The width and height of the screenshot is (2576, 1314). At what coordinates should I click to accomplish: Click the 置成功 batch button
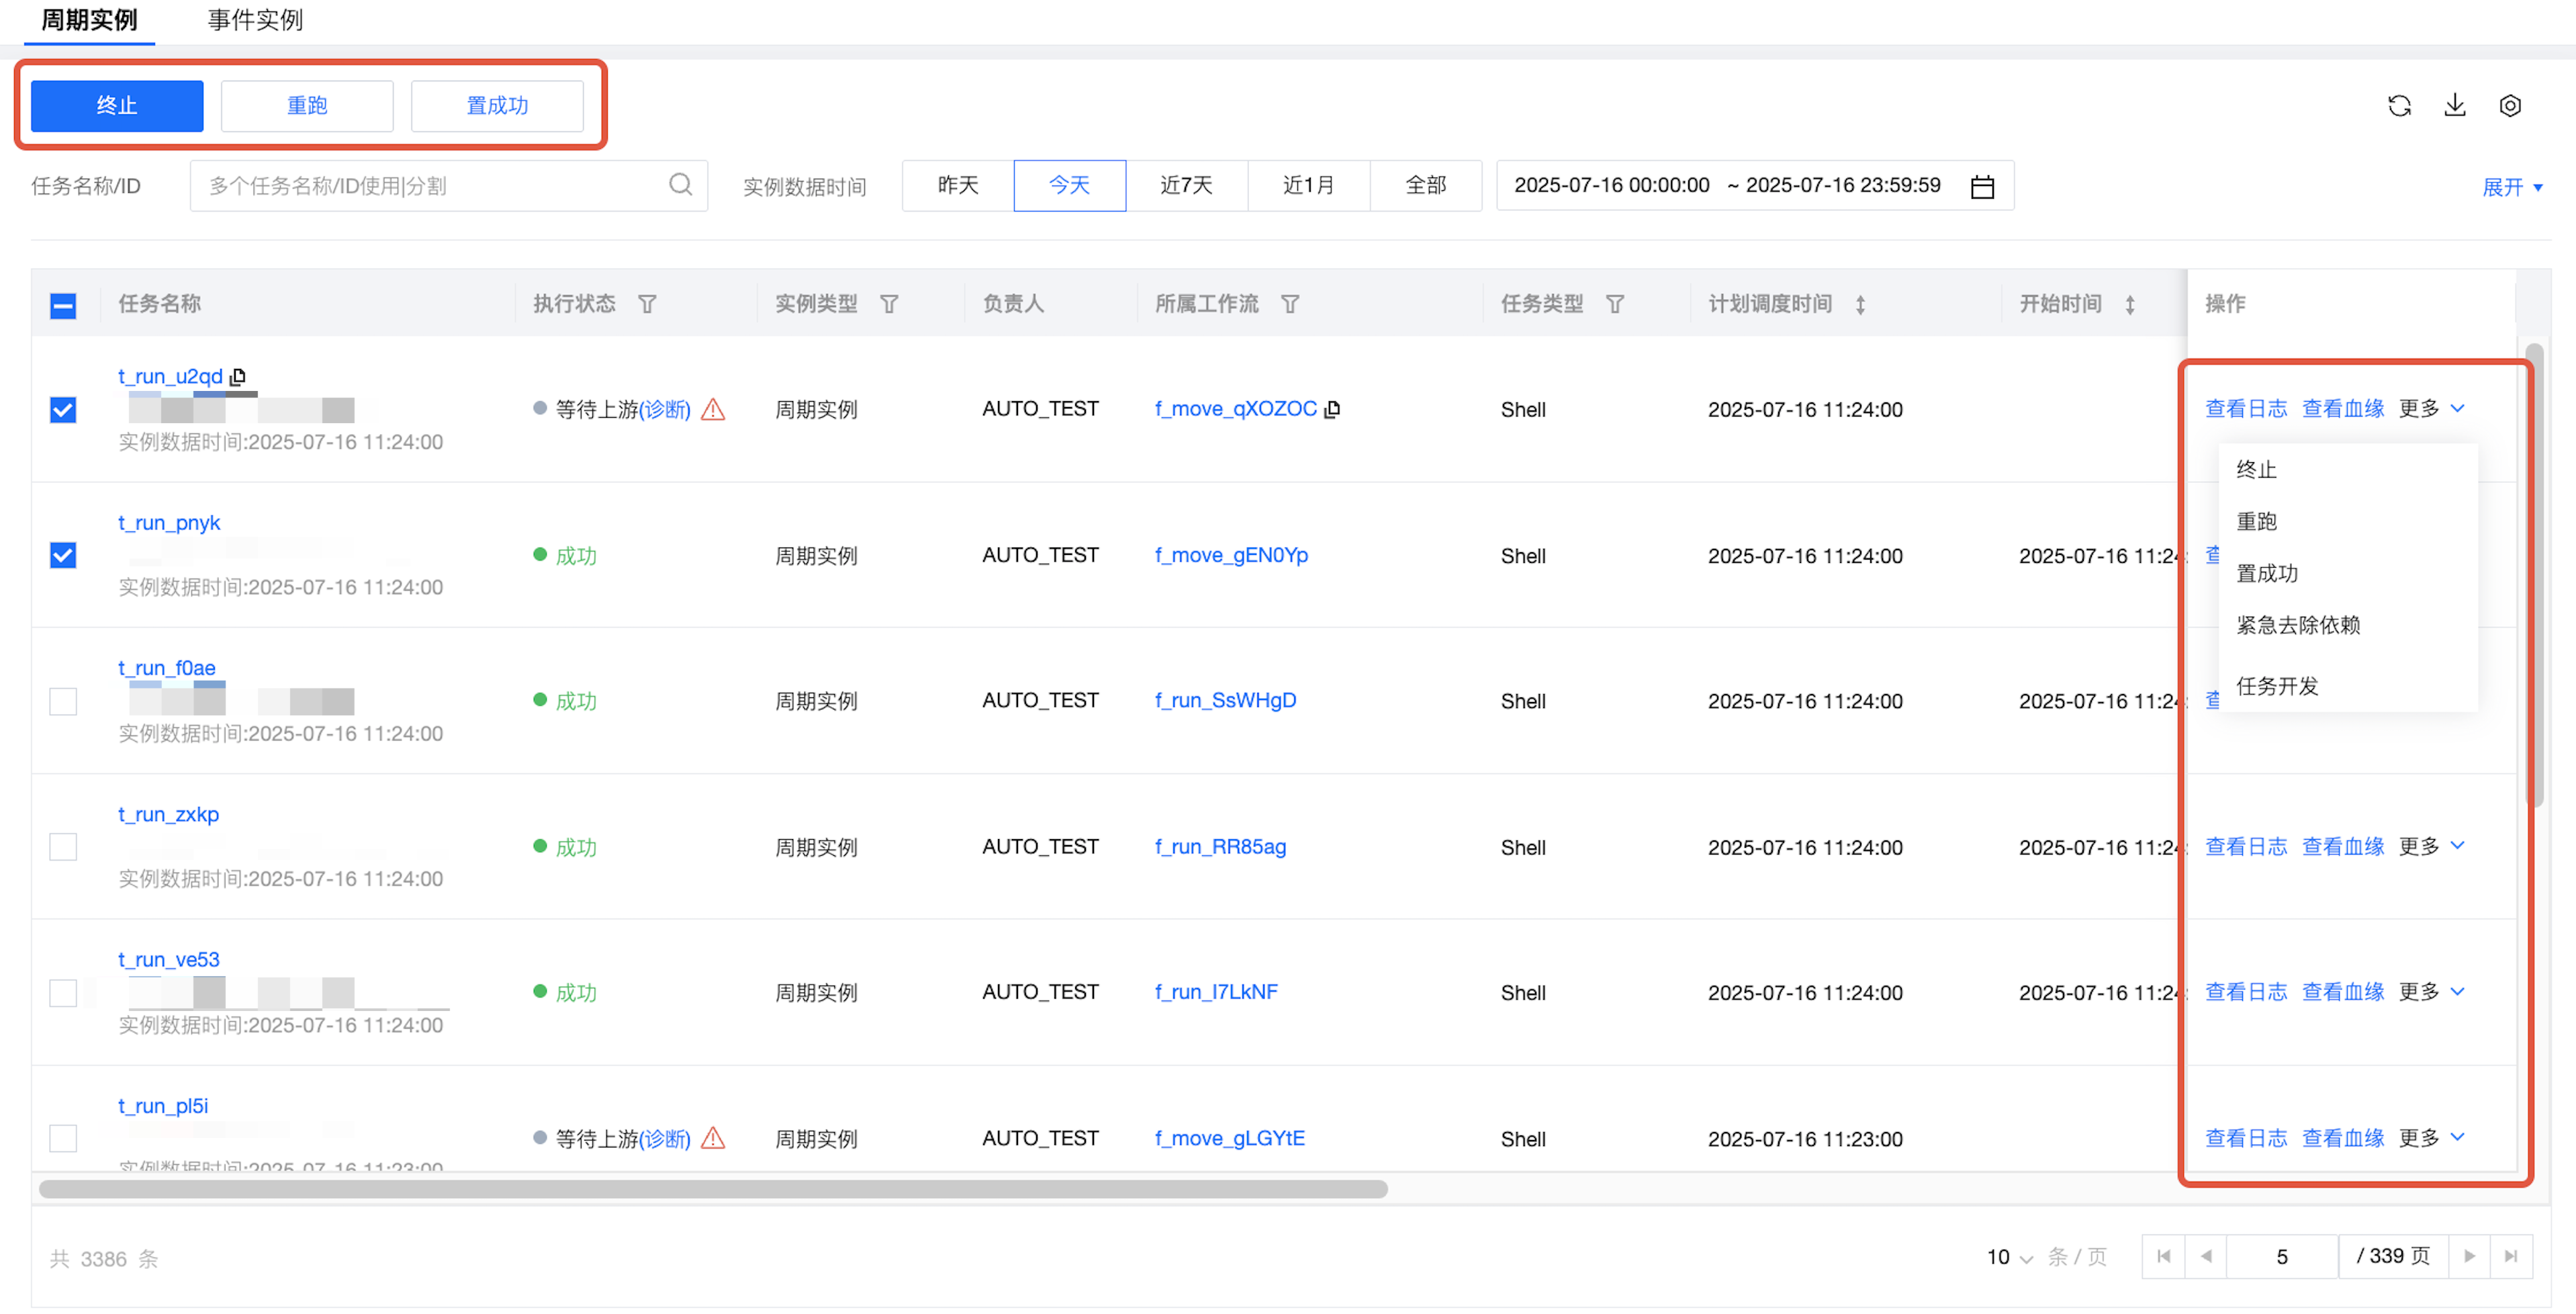point(497,105)
